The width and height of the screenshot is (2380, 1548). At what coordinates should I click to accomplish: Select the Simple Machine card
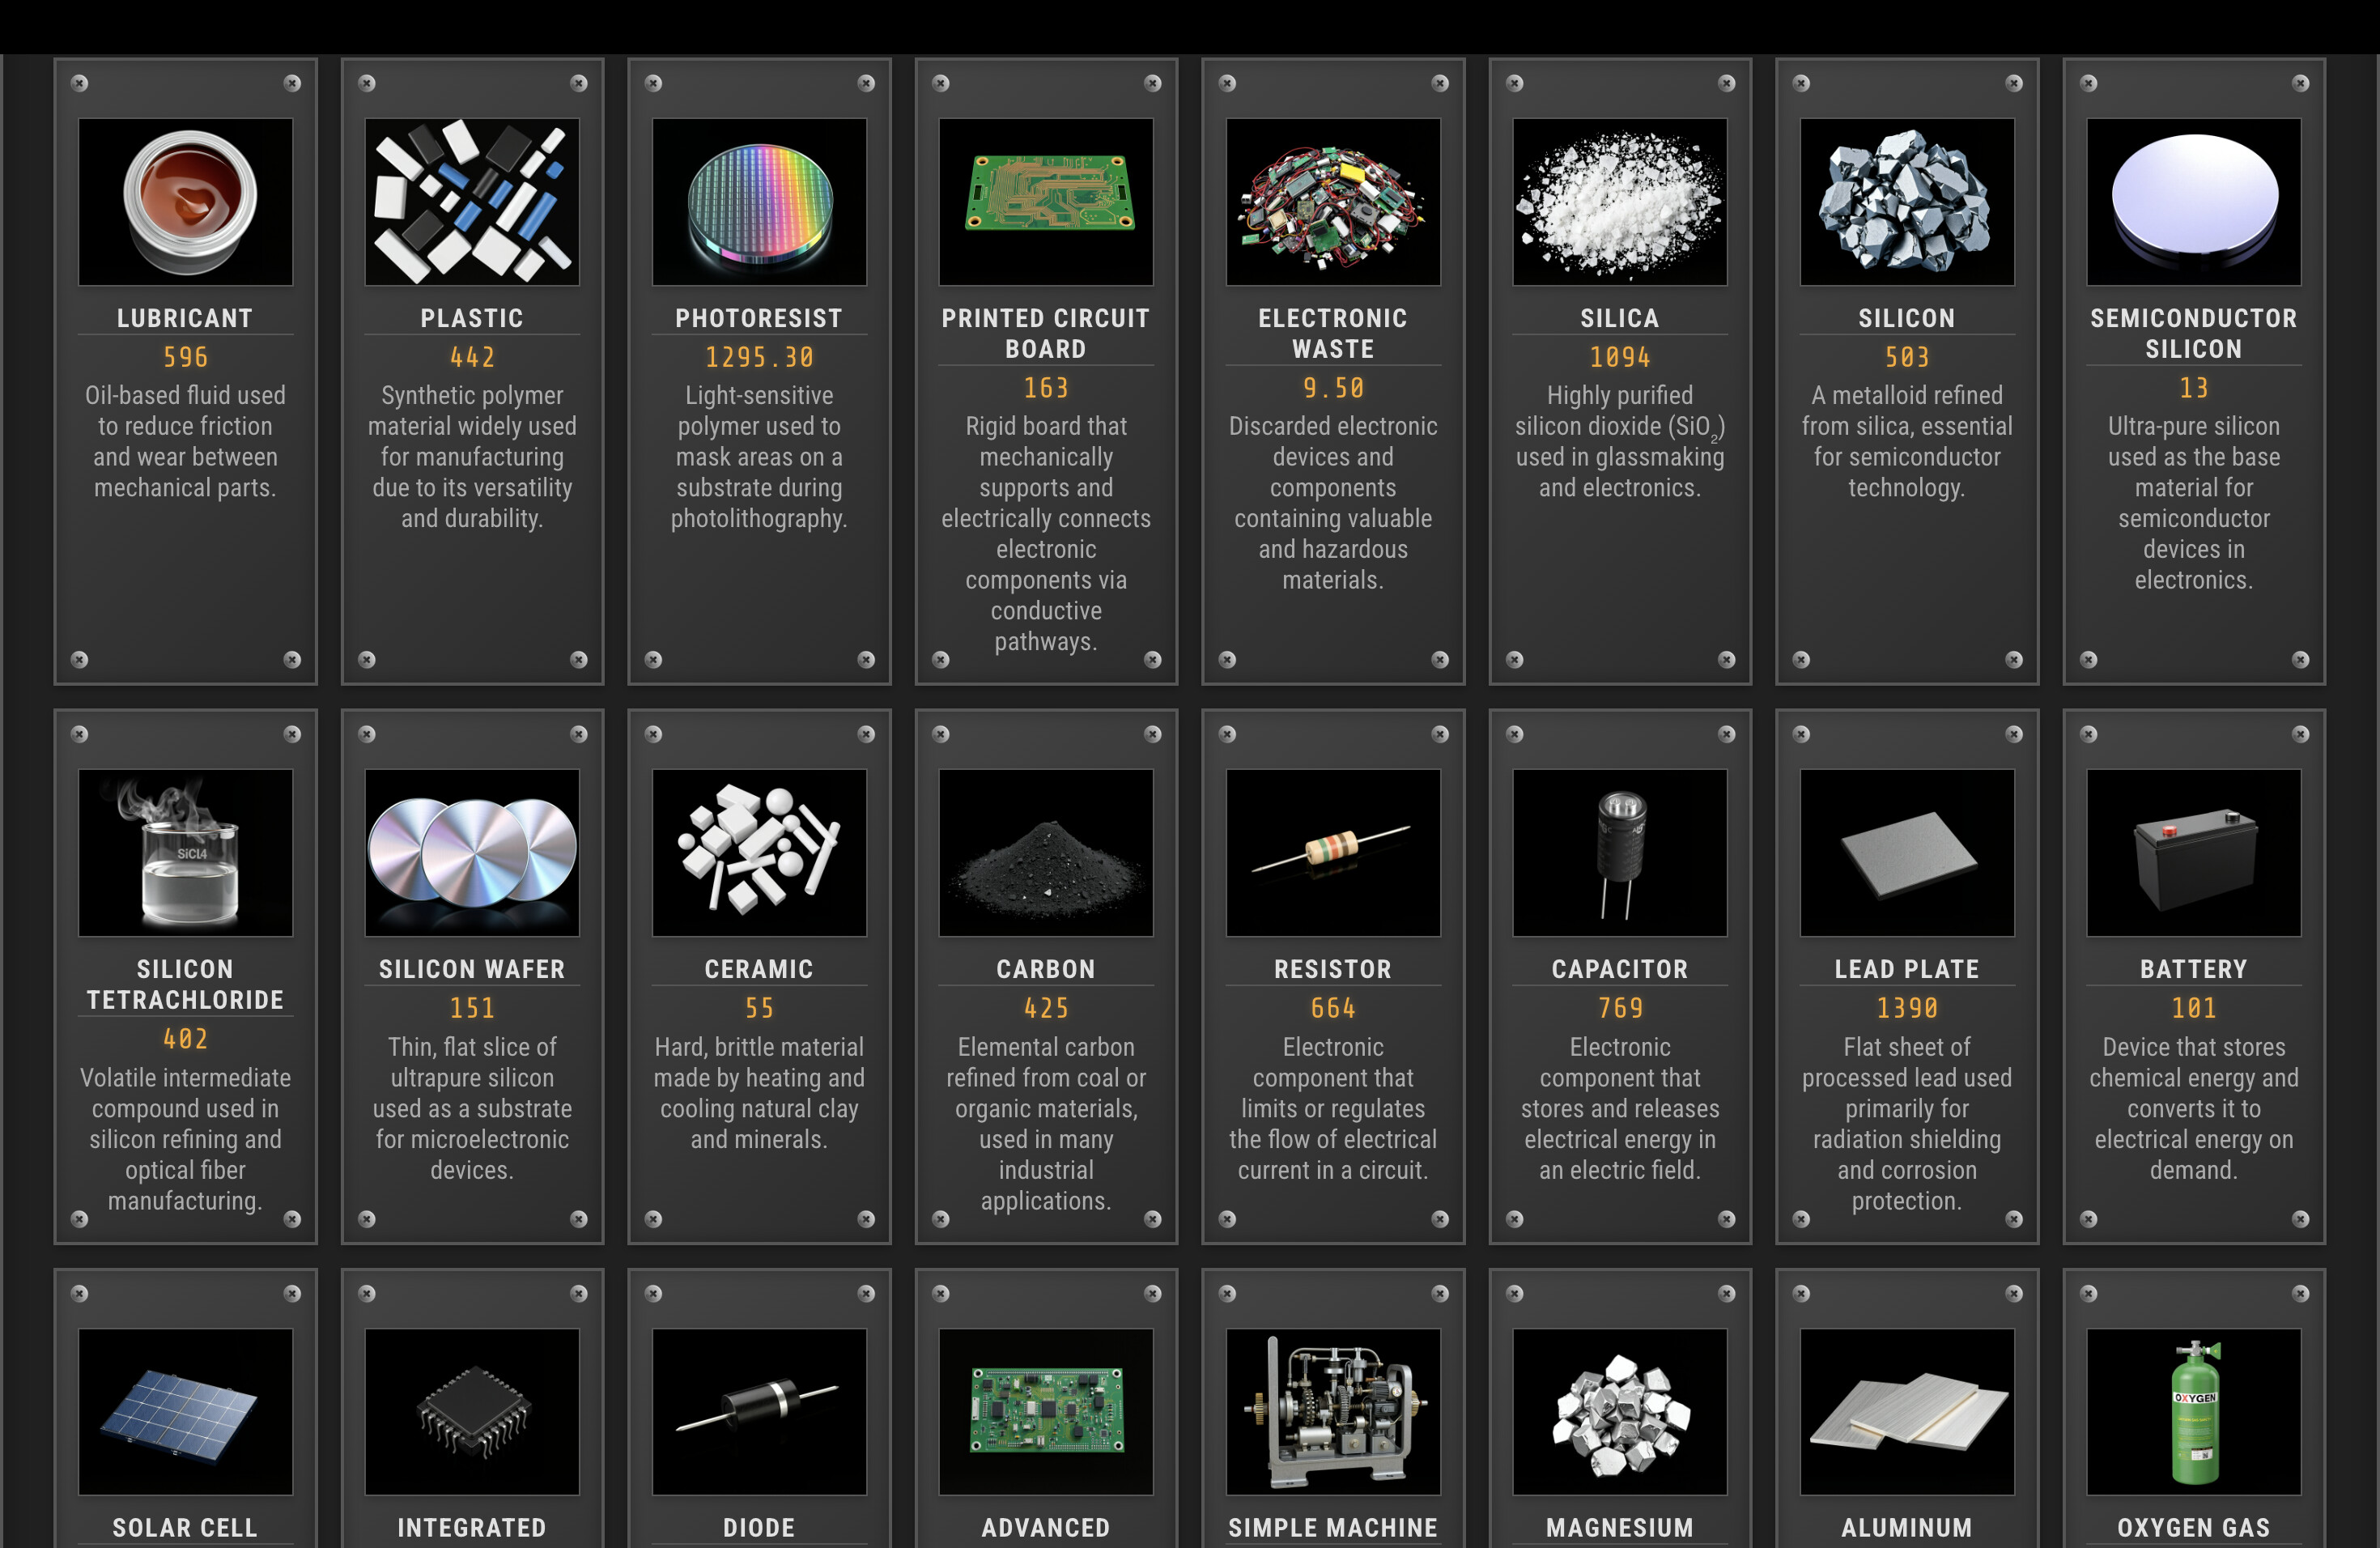[1333, 1411]
